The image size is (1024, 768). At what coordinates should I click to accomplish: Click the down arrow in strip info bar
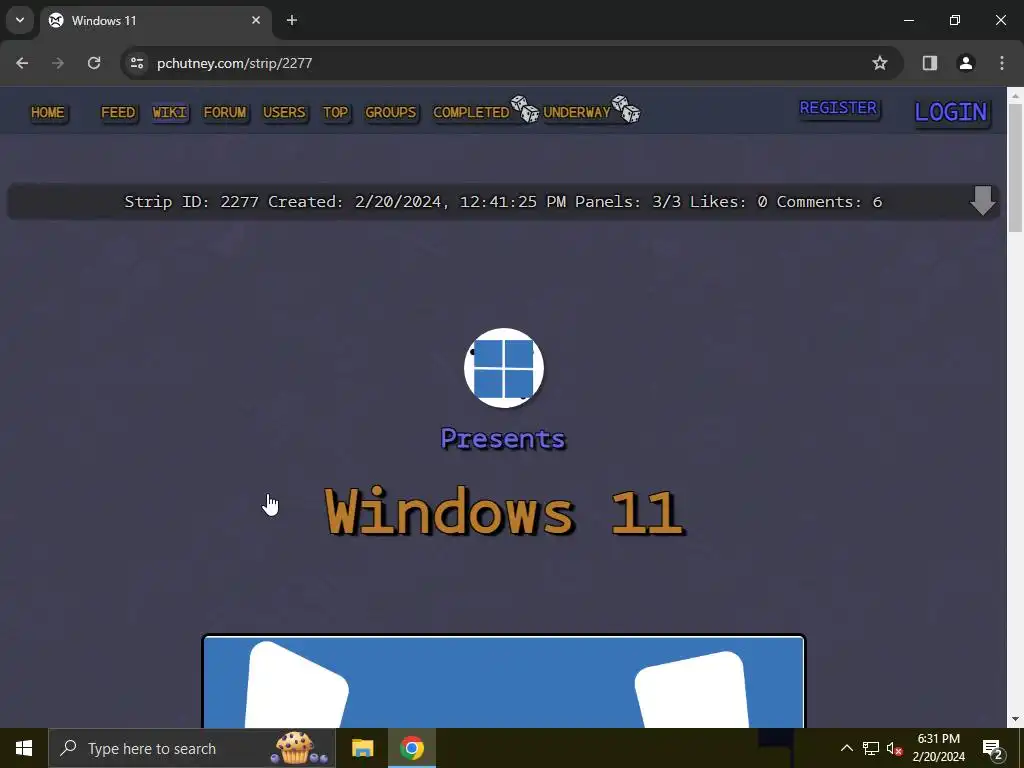coord(982,200)
